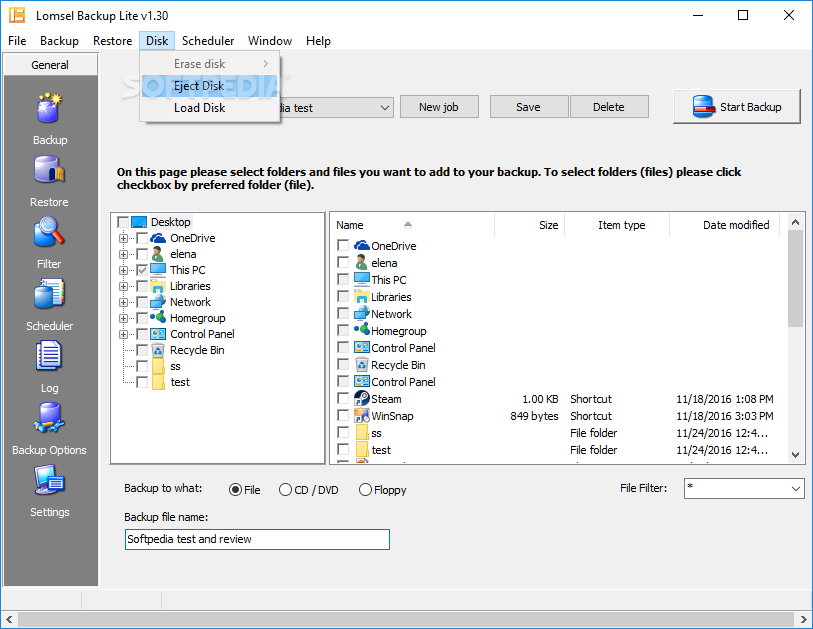The image size is (813, 629).
Task: Expand the This PC node in tree
Action: click(123, 270)
